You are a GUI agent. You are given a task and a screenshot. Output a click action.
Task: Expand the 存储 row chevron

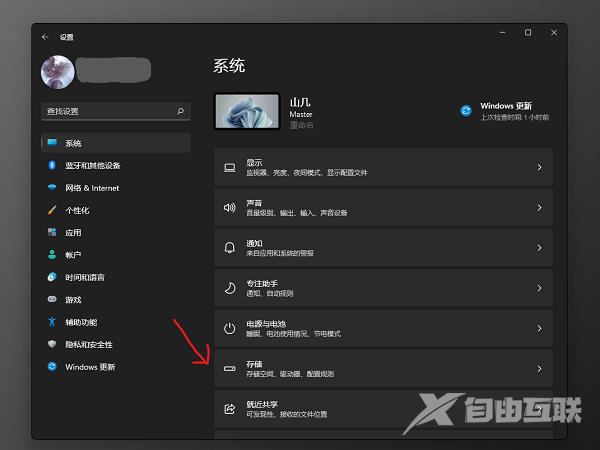[539, 369]
